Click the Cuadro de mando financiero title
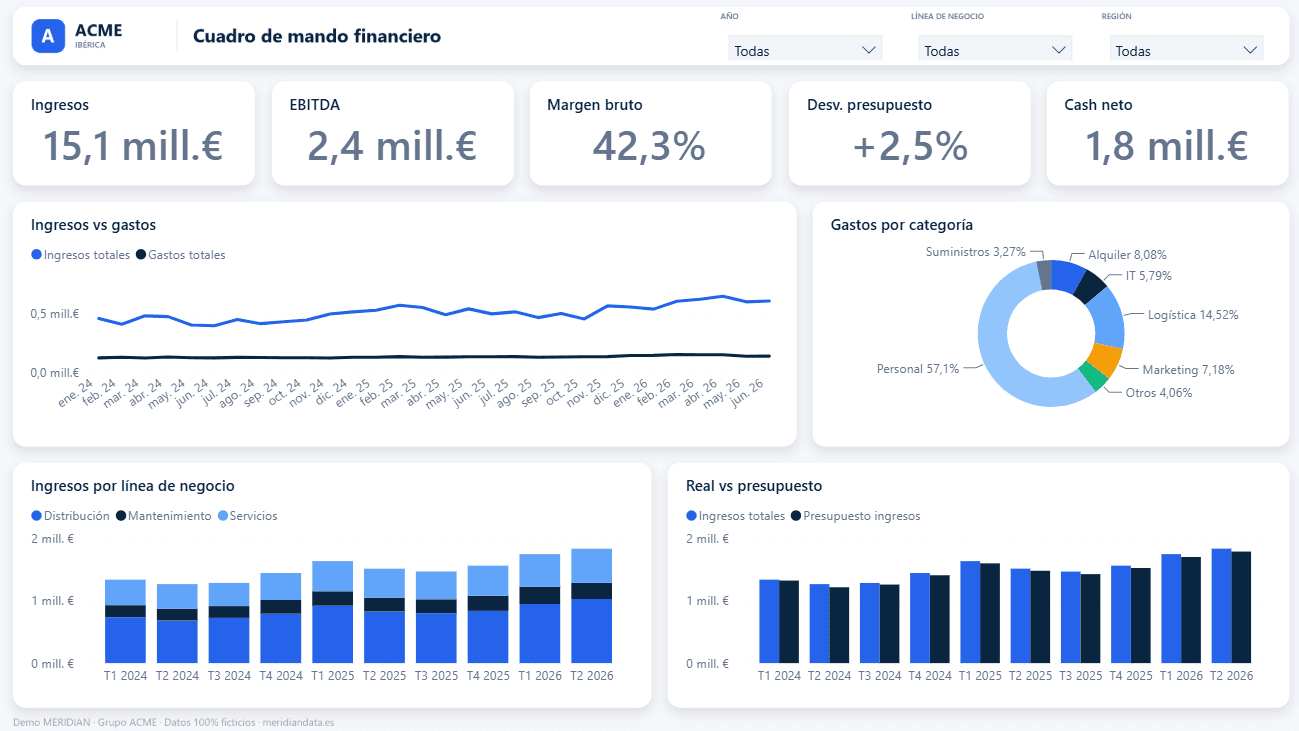Screen dimensions: 1299x731 (317, 36)
